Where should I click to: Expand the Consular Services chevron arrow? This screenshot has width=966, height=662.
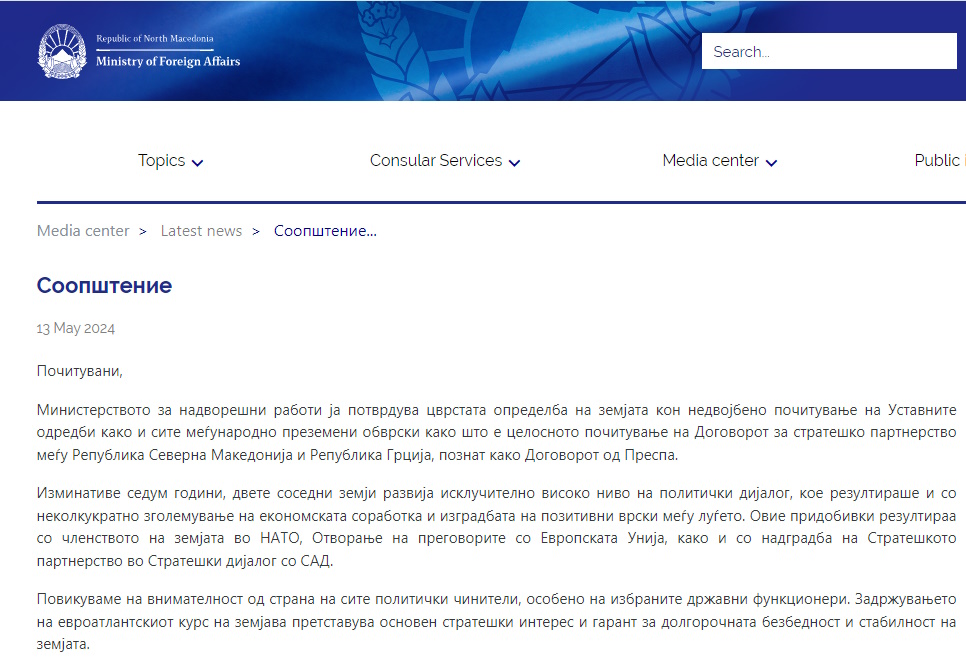tap(514, 163)
